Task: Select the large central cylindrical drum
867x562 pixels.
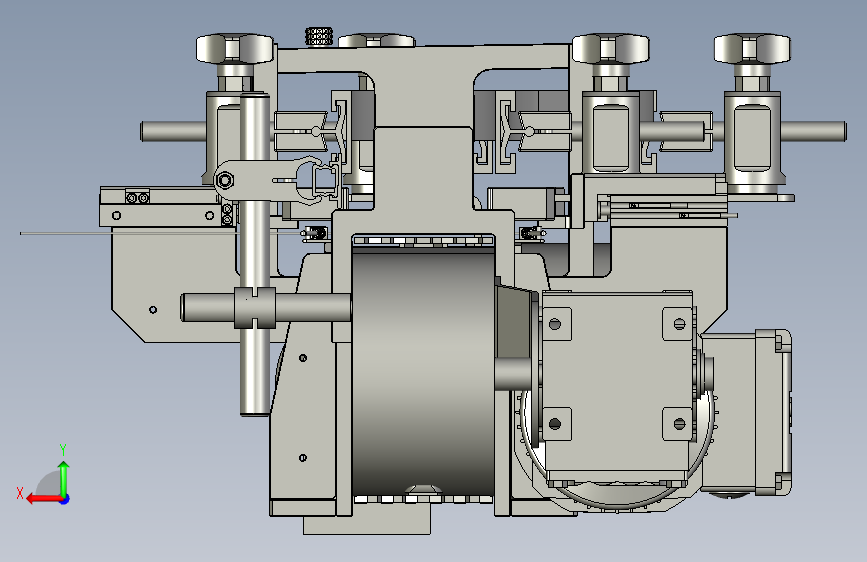Action: pos(424,372)
